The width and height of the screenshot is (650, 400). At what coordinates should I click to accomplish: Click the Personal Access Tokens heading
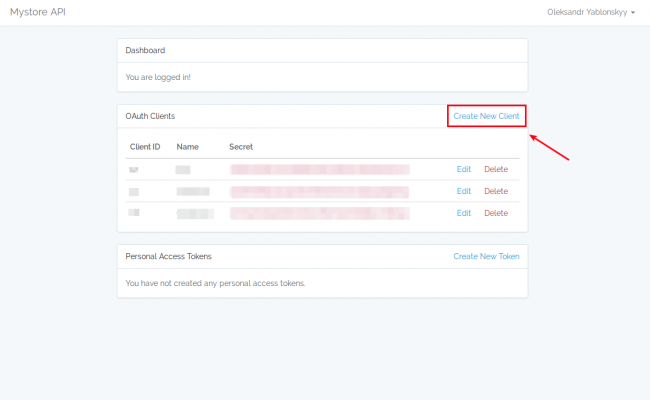168,256
